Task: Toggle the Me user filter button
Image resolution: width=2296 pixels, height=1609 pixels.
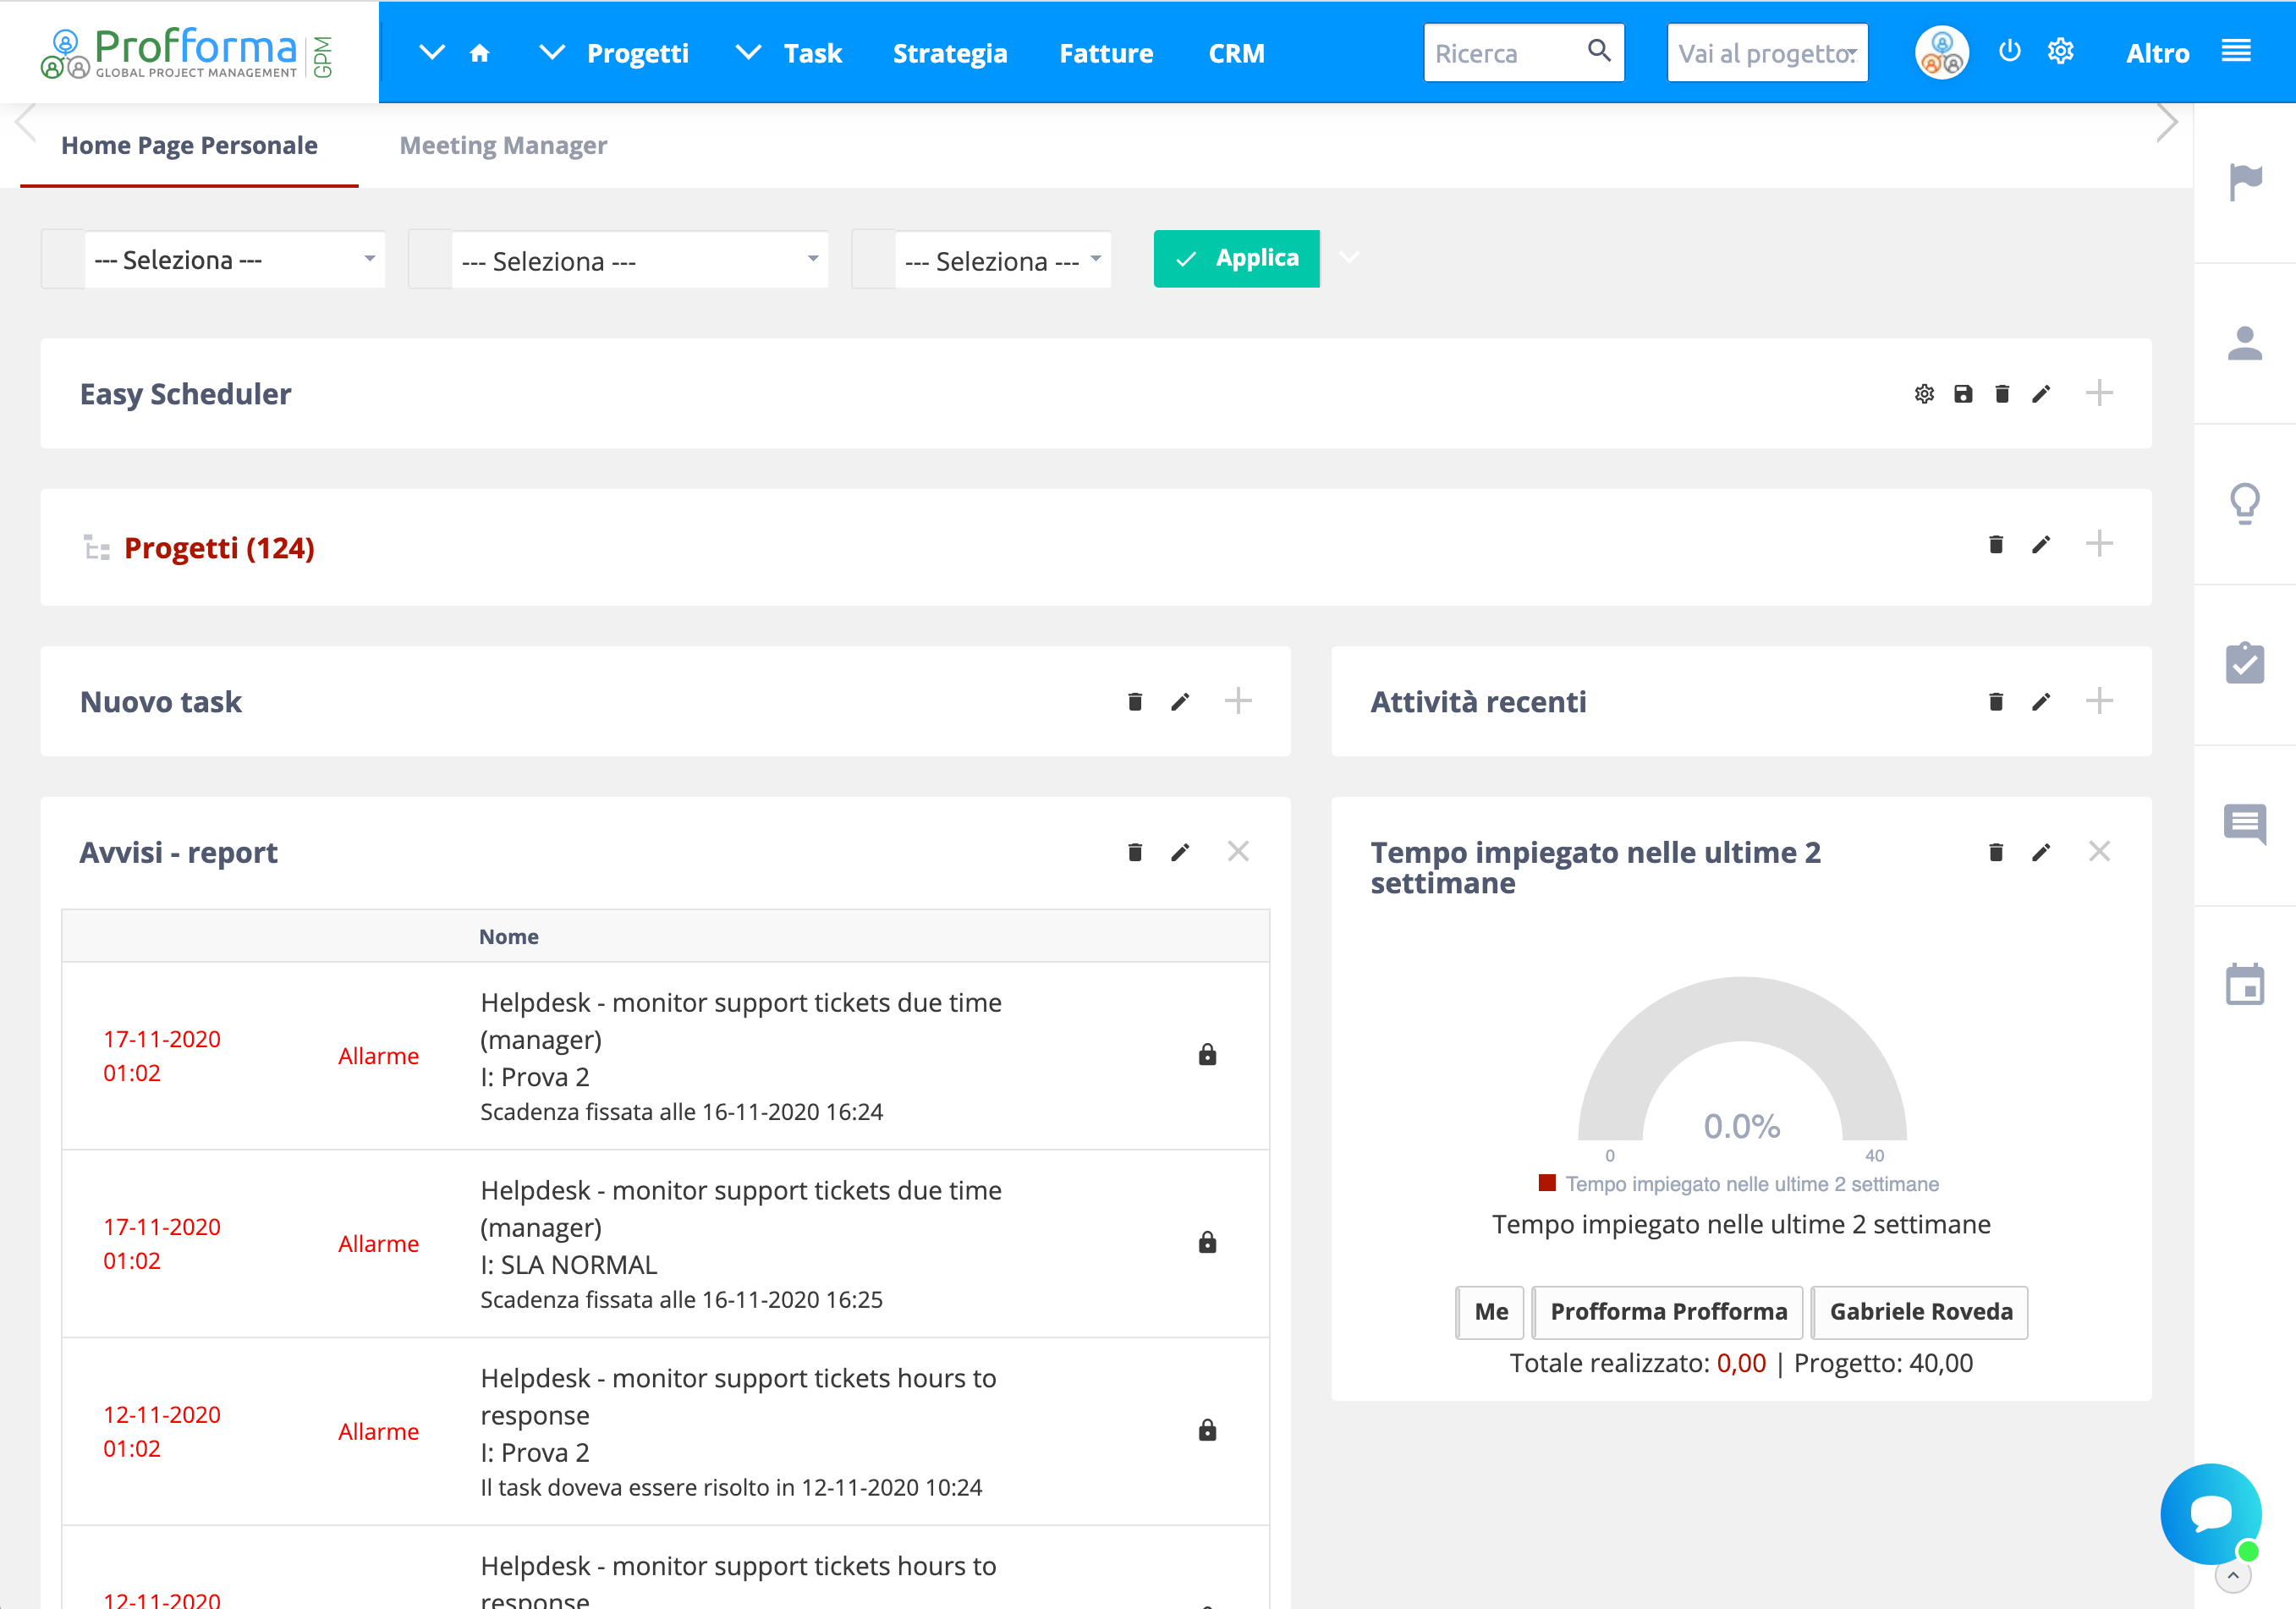Action: tap(1490, 1312)
